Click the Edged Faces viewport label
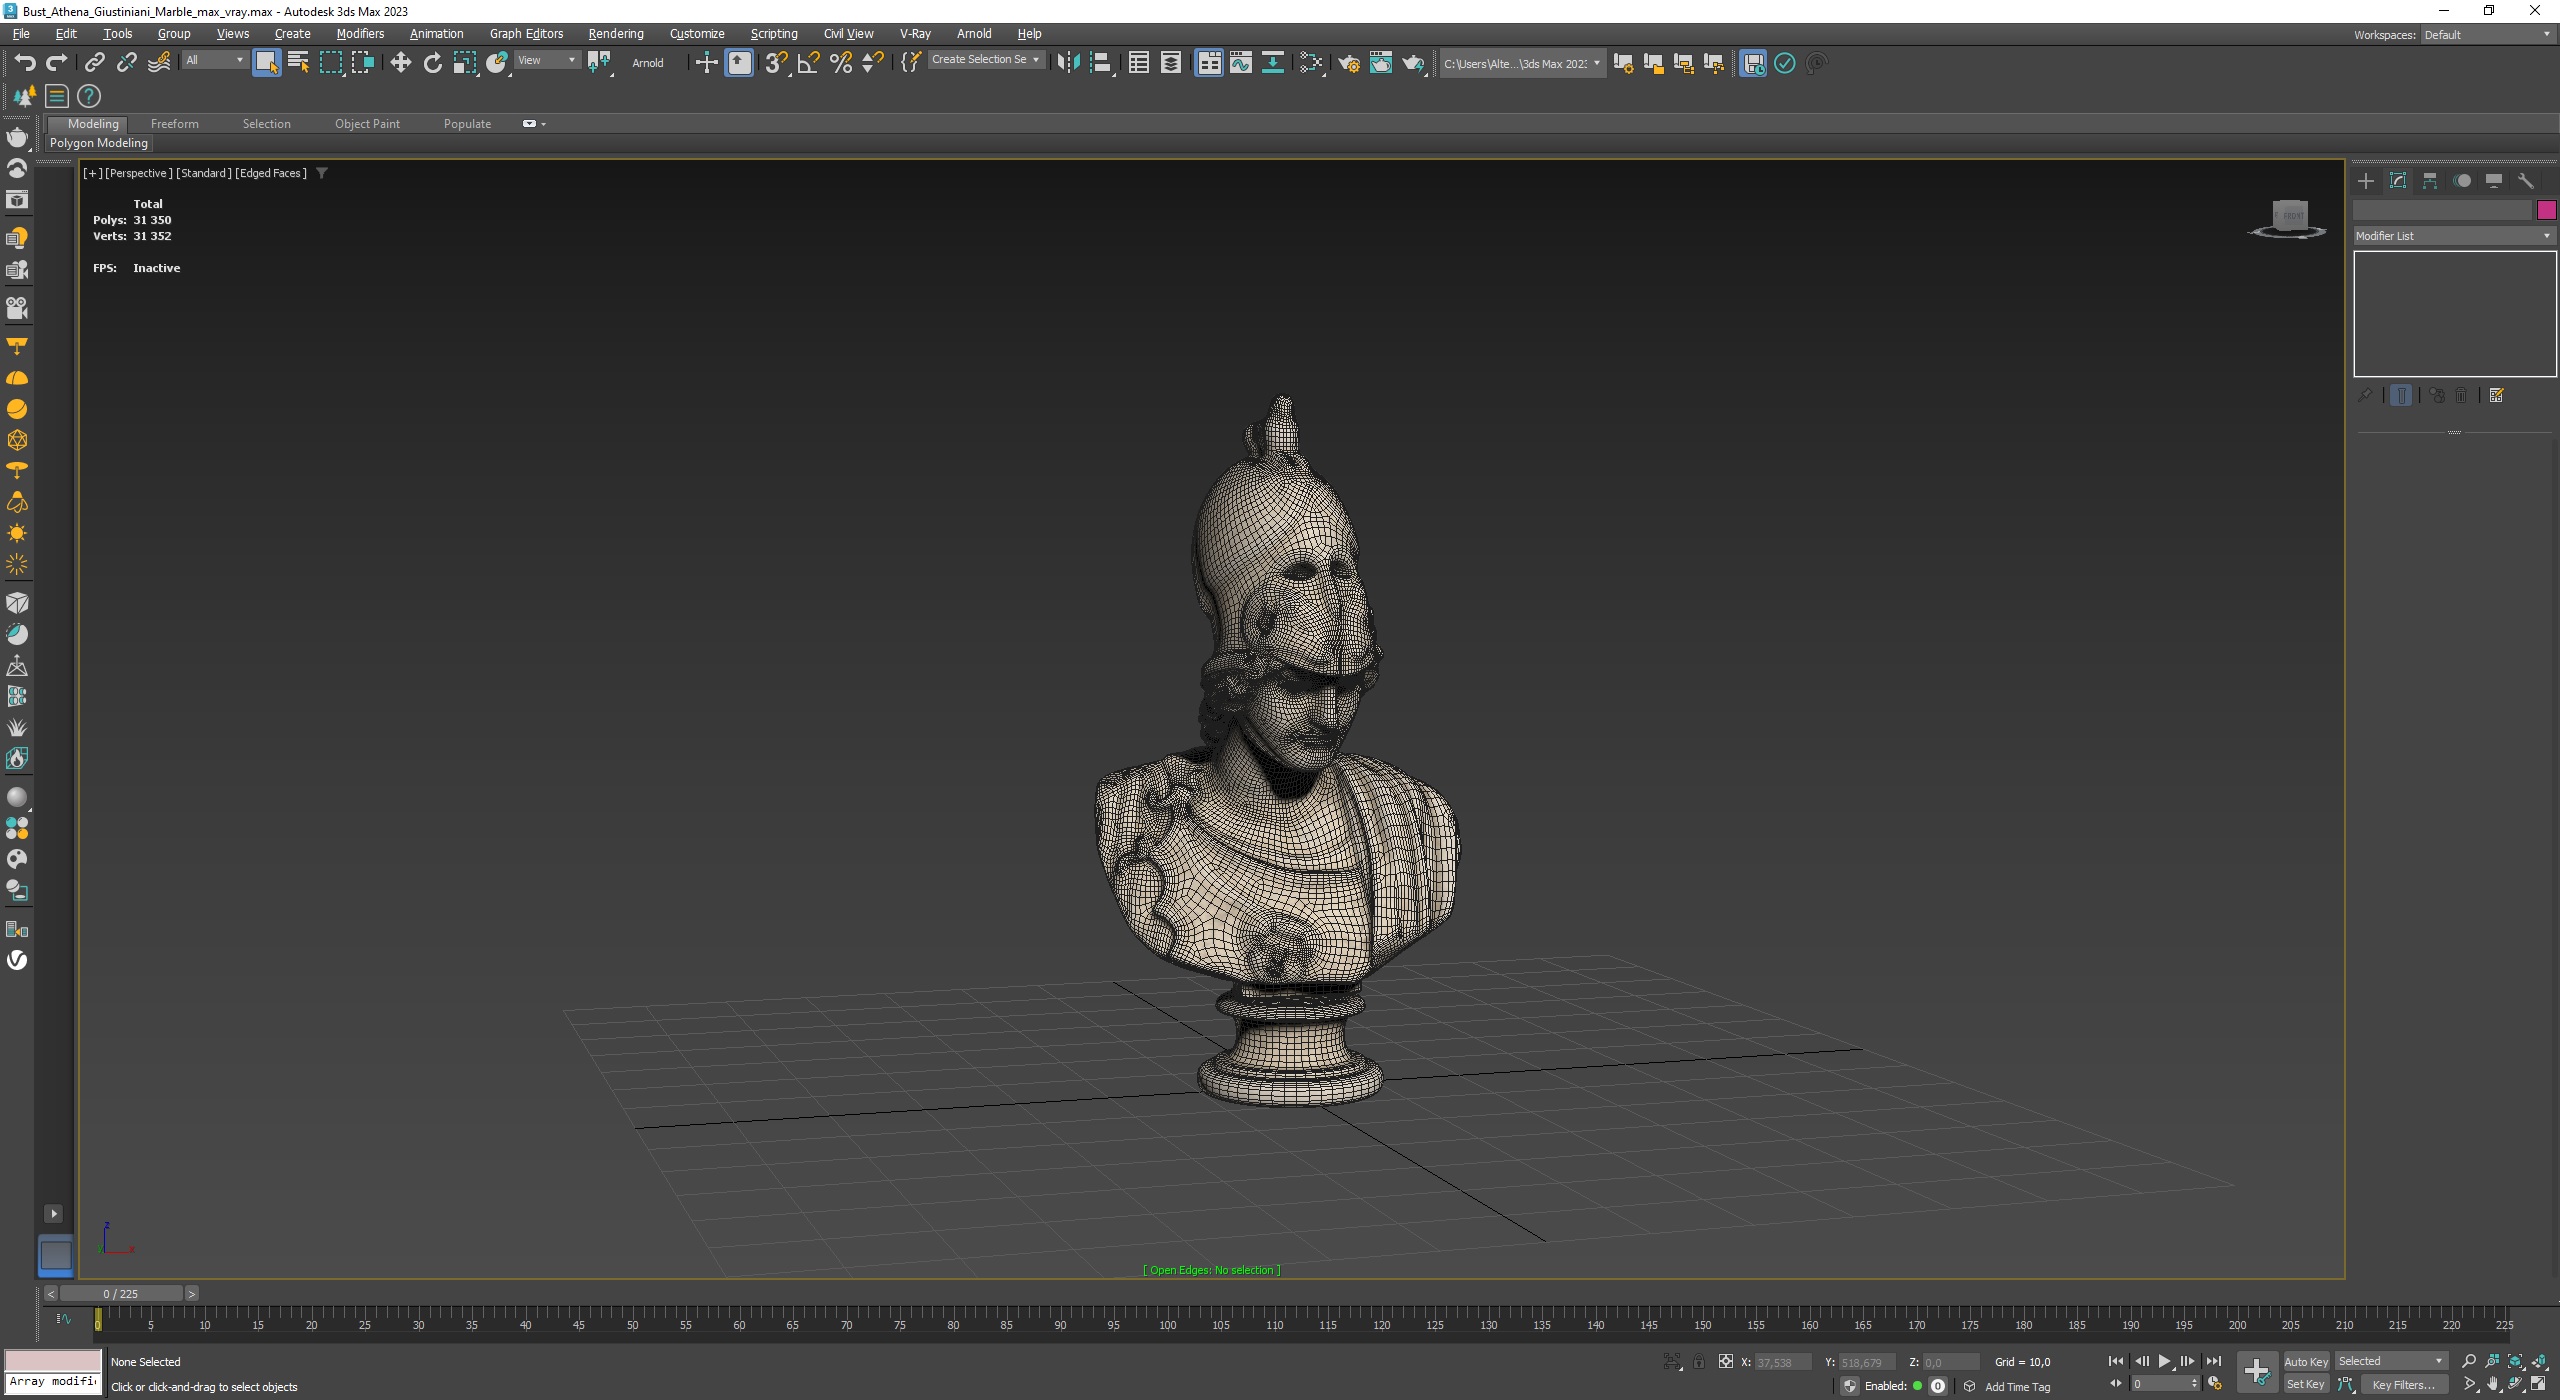This screenshot has width=2560, height=1400. 271,173
